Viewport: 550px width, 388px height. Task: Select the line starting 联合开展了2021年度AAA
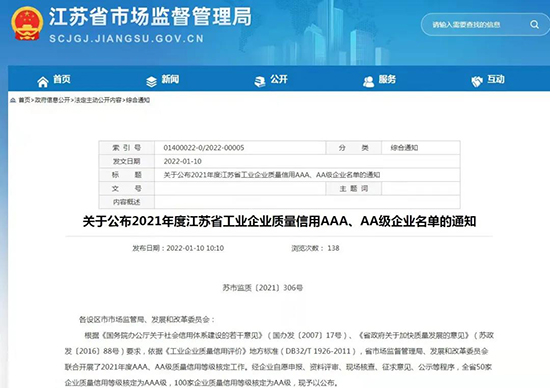coord(278,367)
